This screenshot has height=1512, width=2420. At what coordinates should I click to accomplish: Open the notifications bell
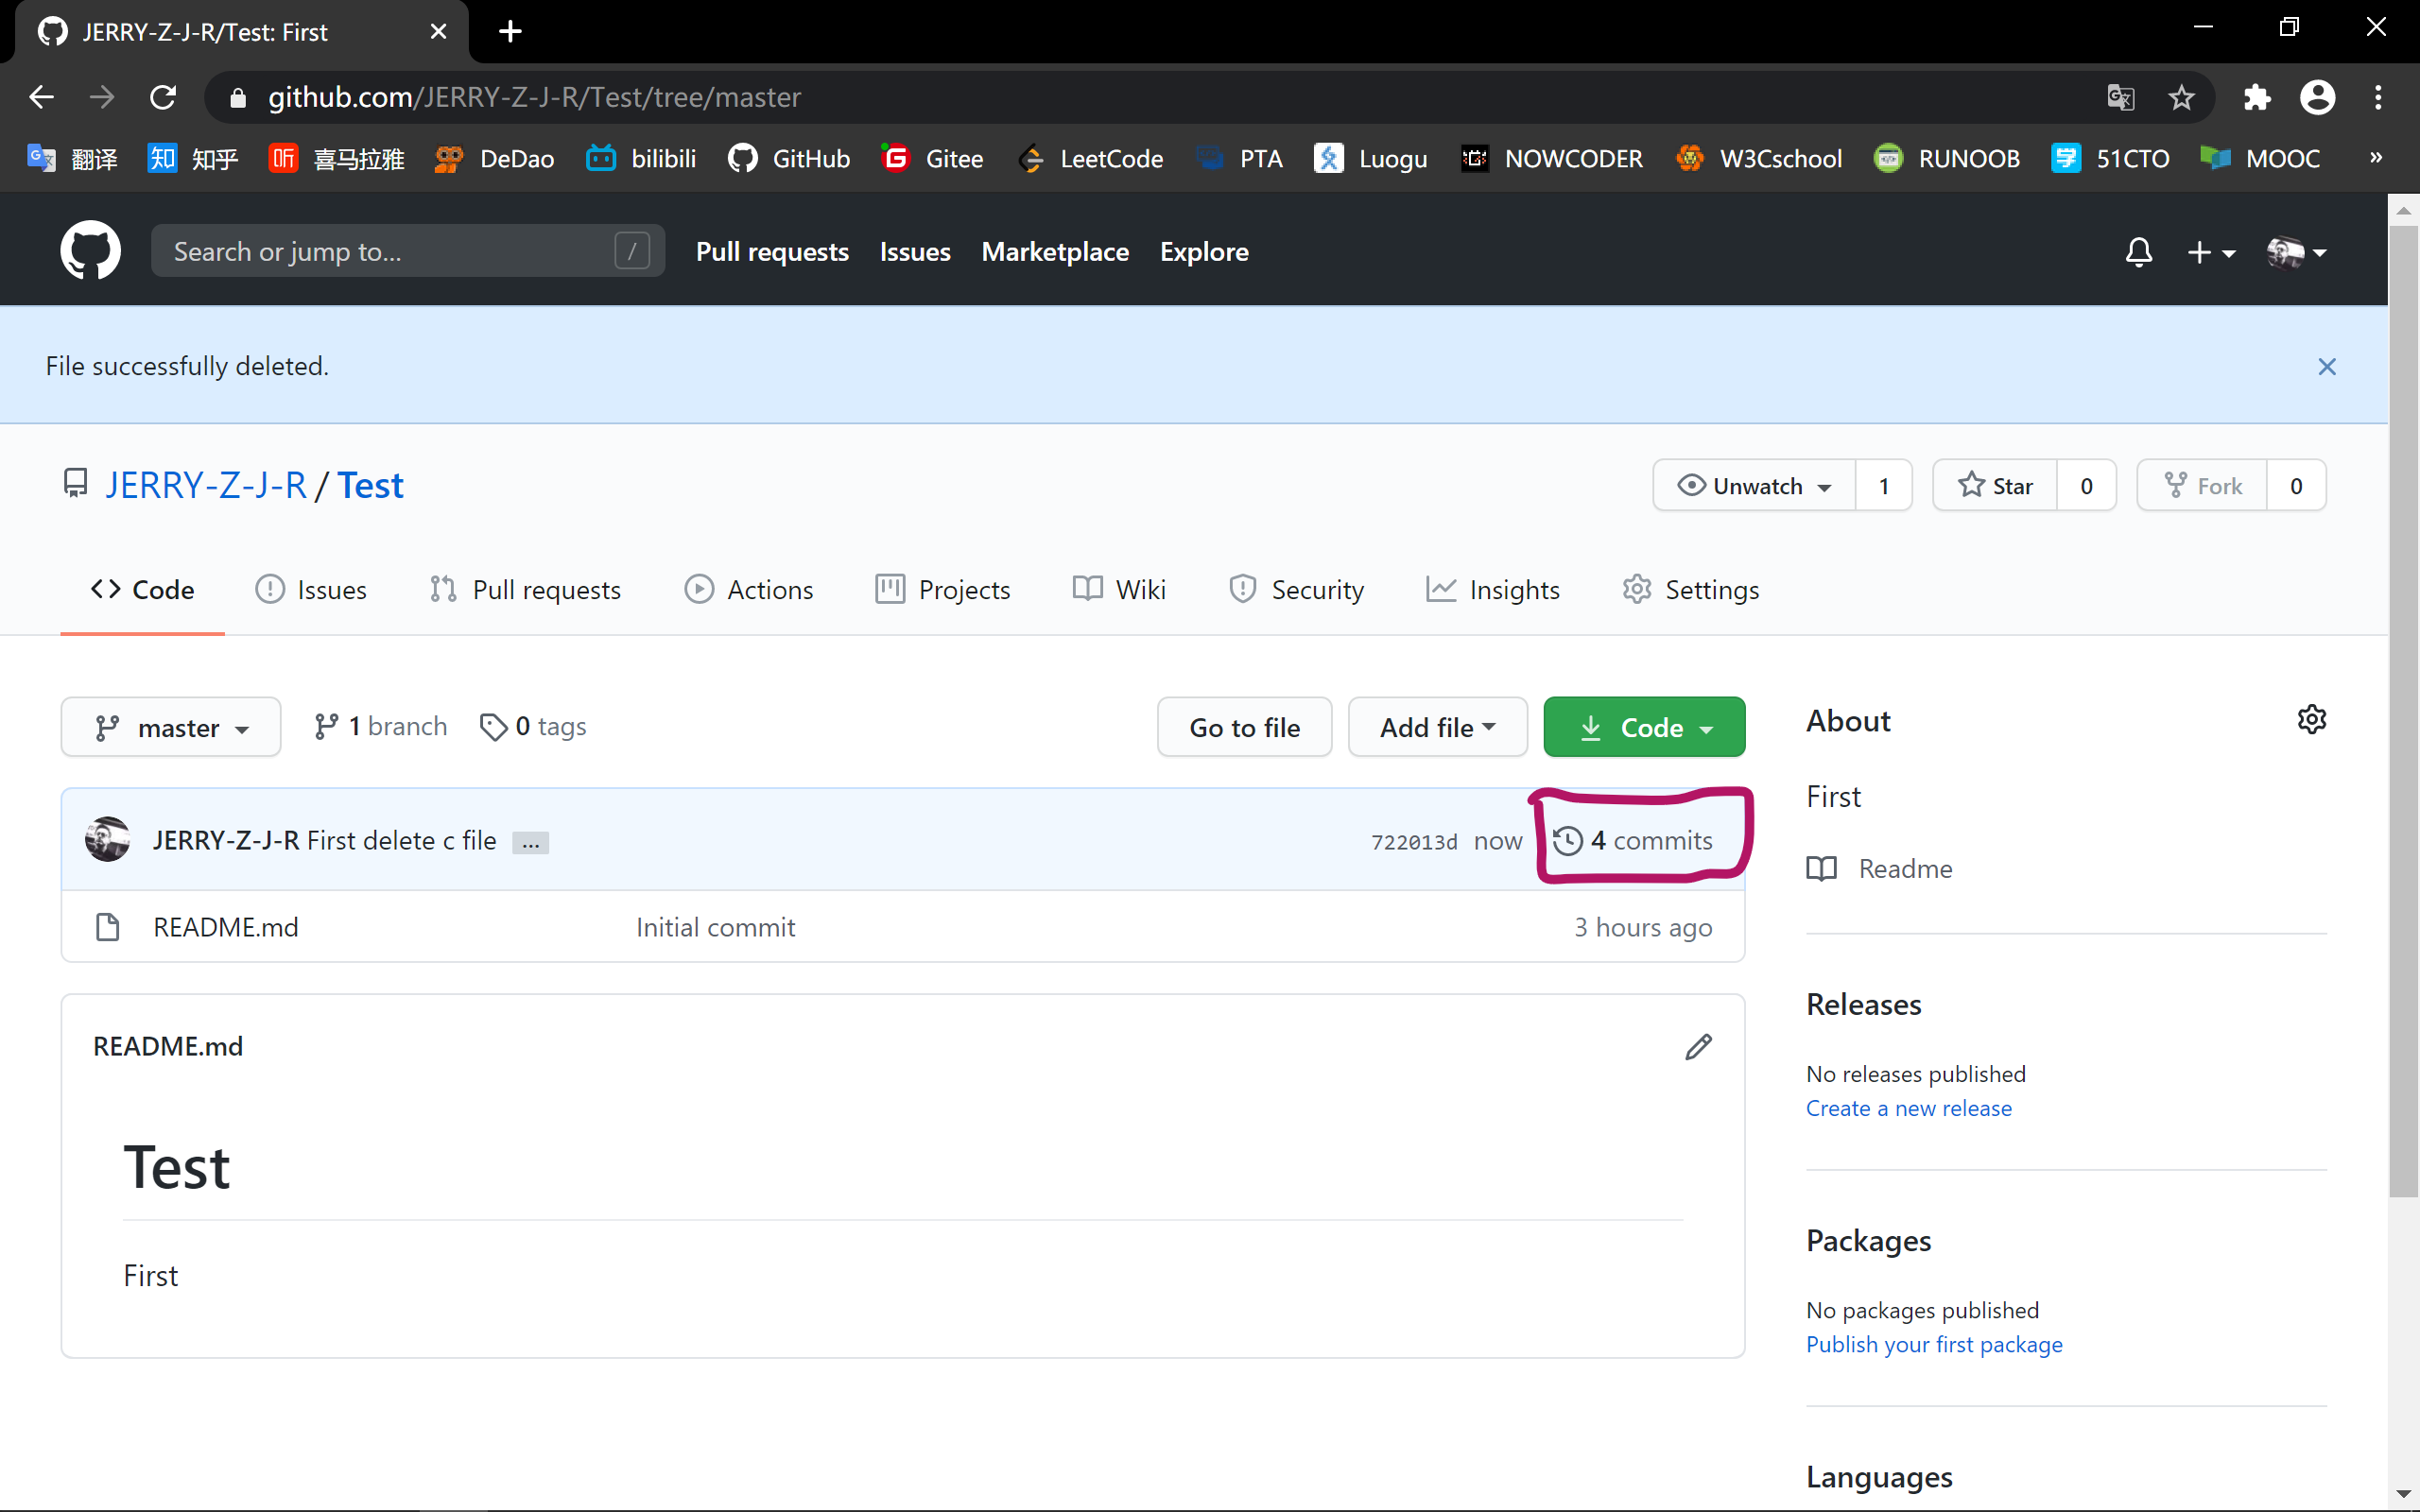(x=2138, y=252)
